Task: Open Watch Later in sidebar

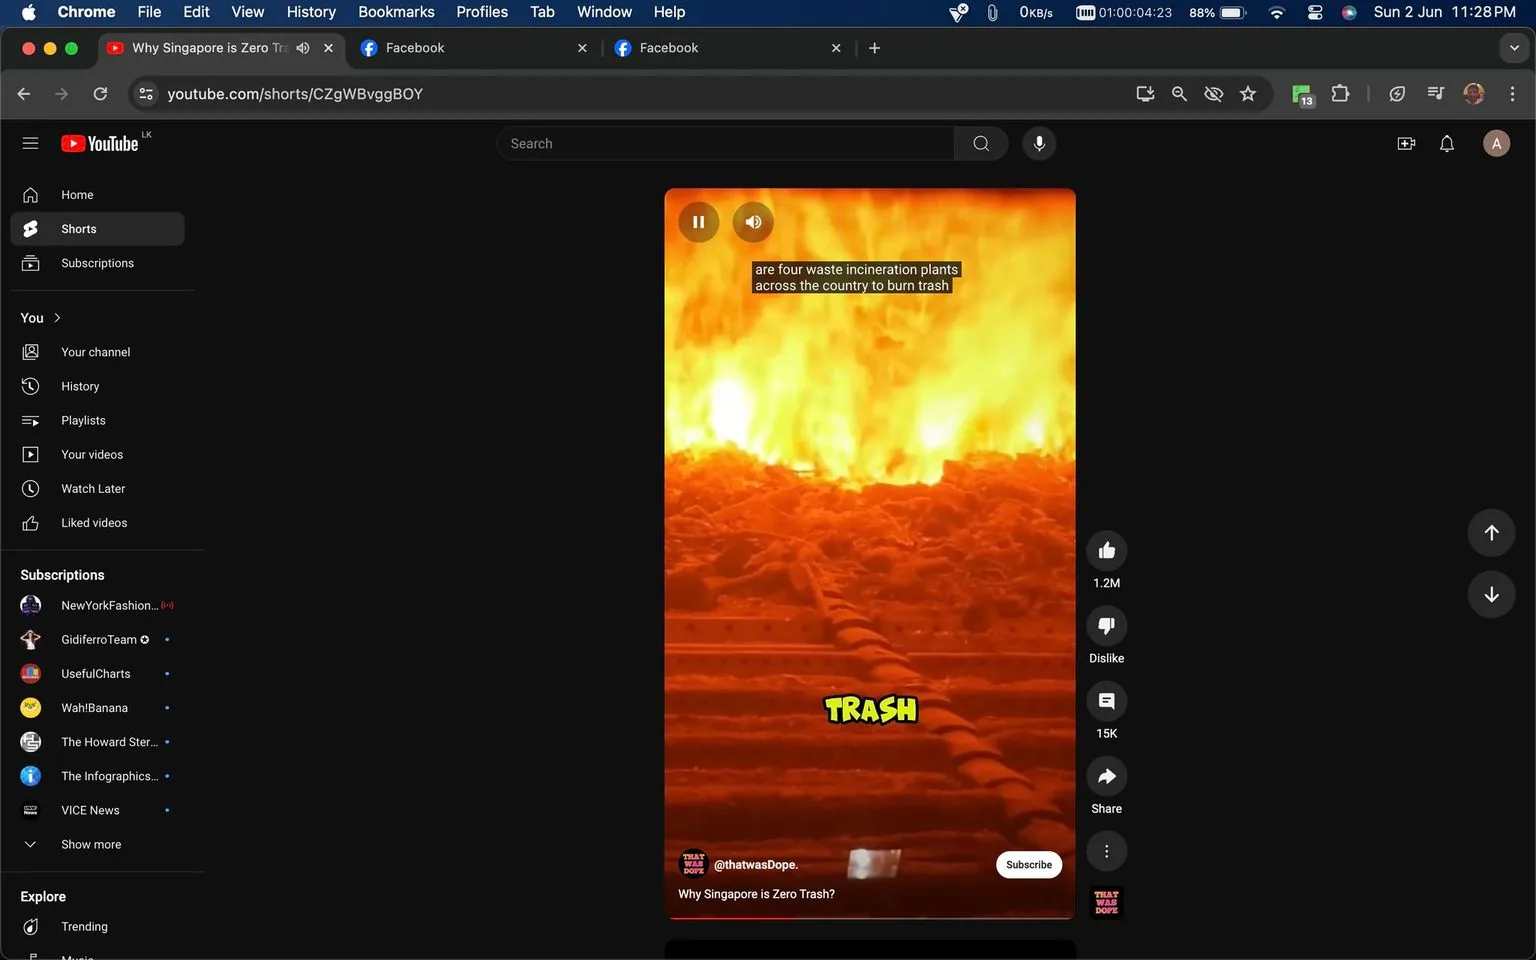Action: tap(93, 489)
